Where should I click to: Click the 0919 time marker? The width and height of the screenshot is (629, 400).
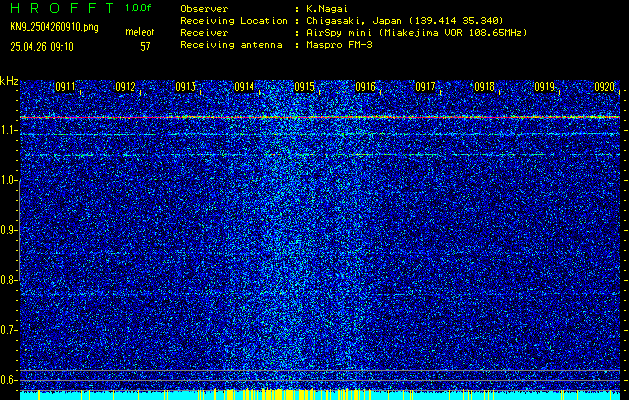point(544,87)
